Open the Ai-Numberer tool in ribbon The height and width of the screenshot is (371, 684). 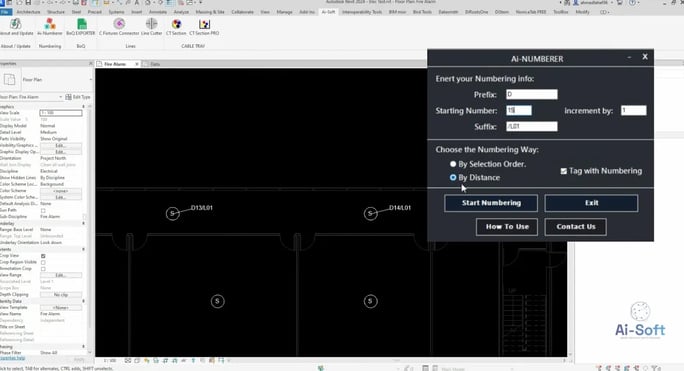click(50, 27)
